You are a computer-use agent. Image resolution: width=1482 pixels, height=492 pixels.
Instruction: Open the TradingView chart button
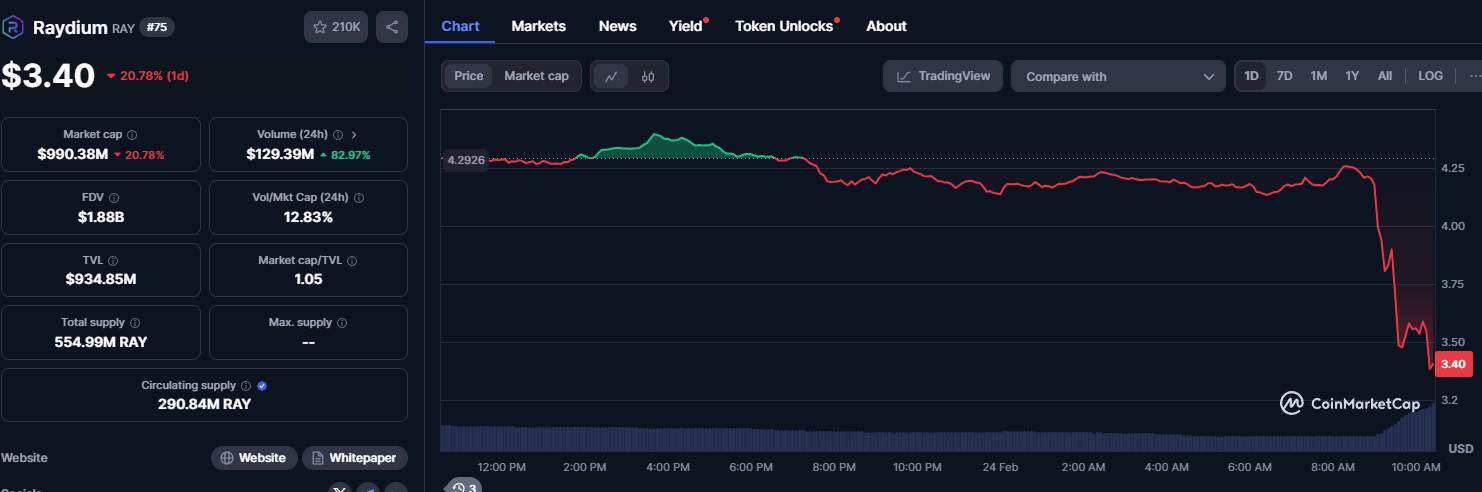click(x=942, y=76)
